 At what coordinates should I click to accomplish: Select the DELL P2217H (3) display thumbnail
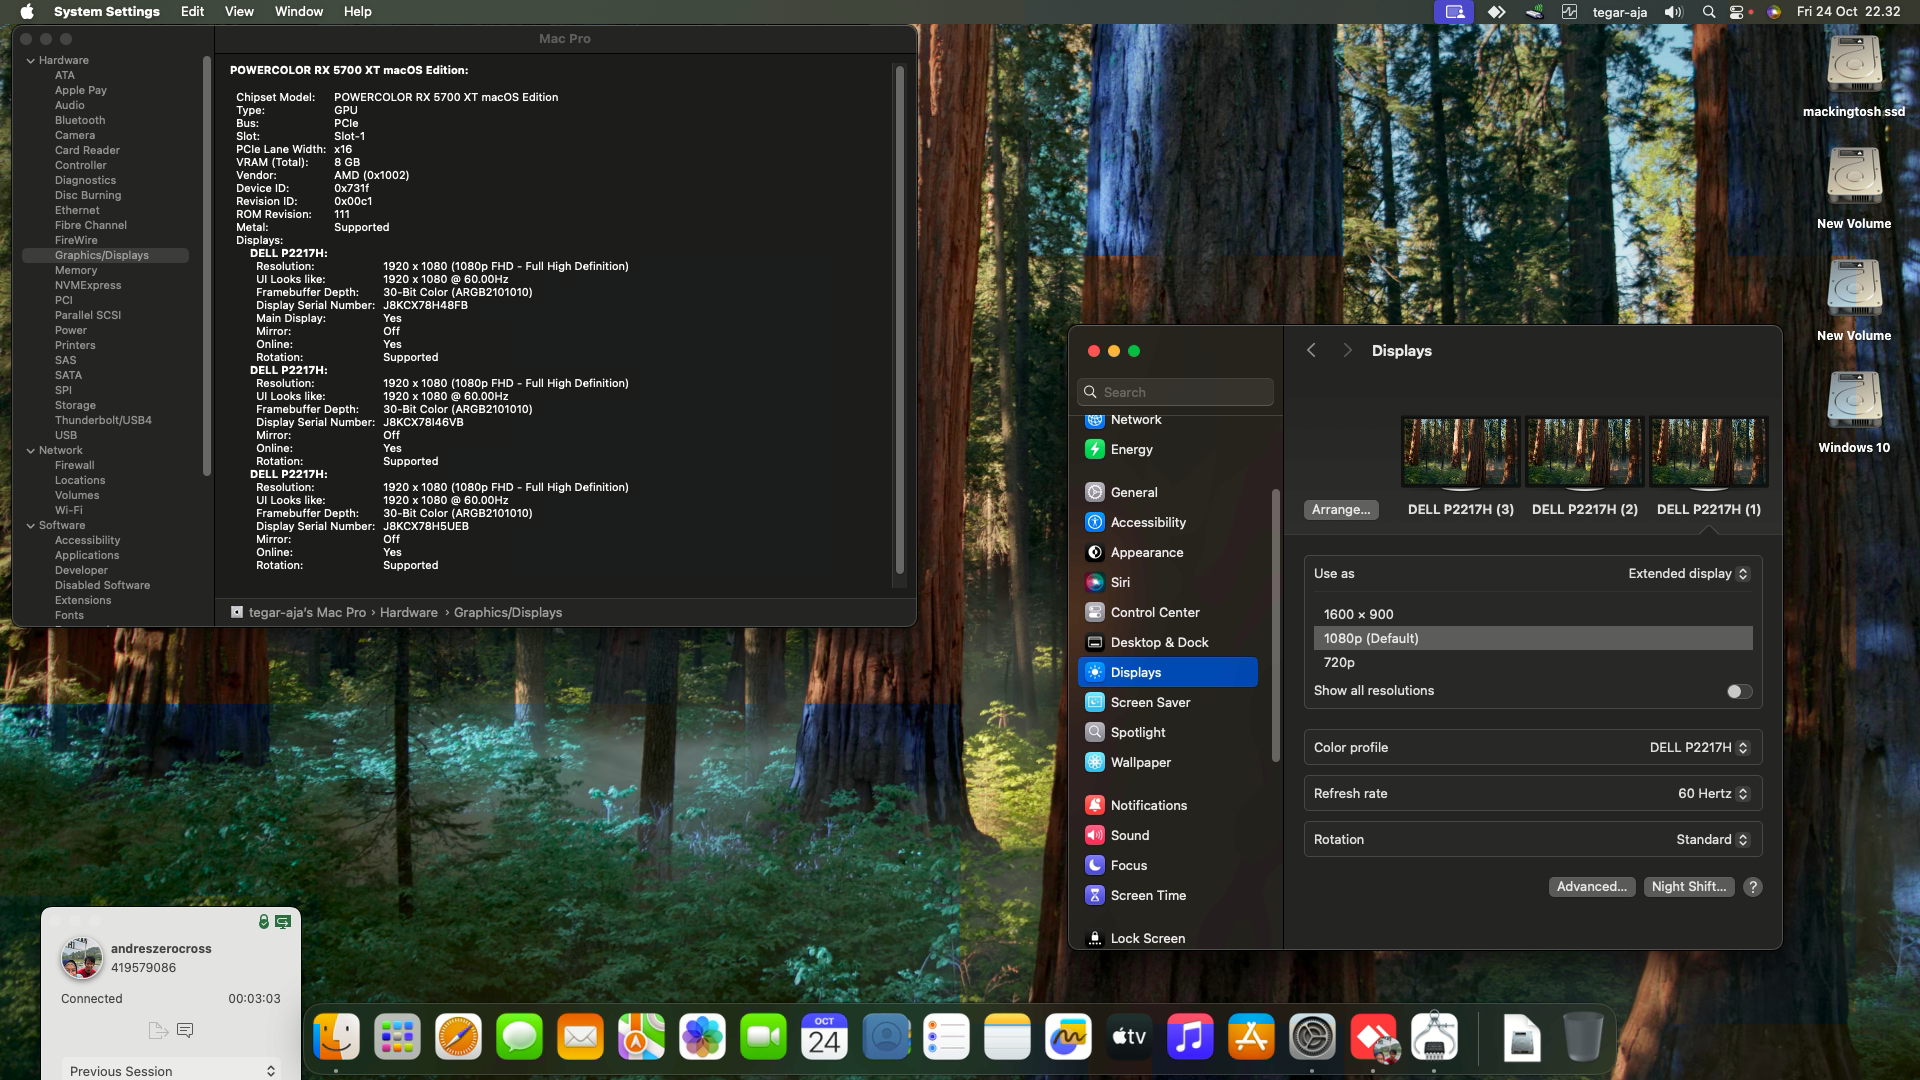[1460, 452]
